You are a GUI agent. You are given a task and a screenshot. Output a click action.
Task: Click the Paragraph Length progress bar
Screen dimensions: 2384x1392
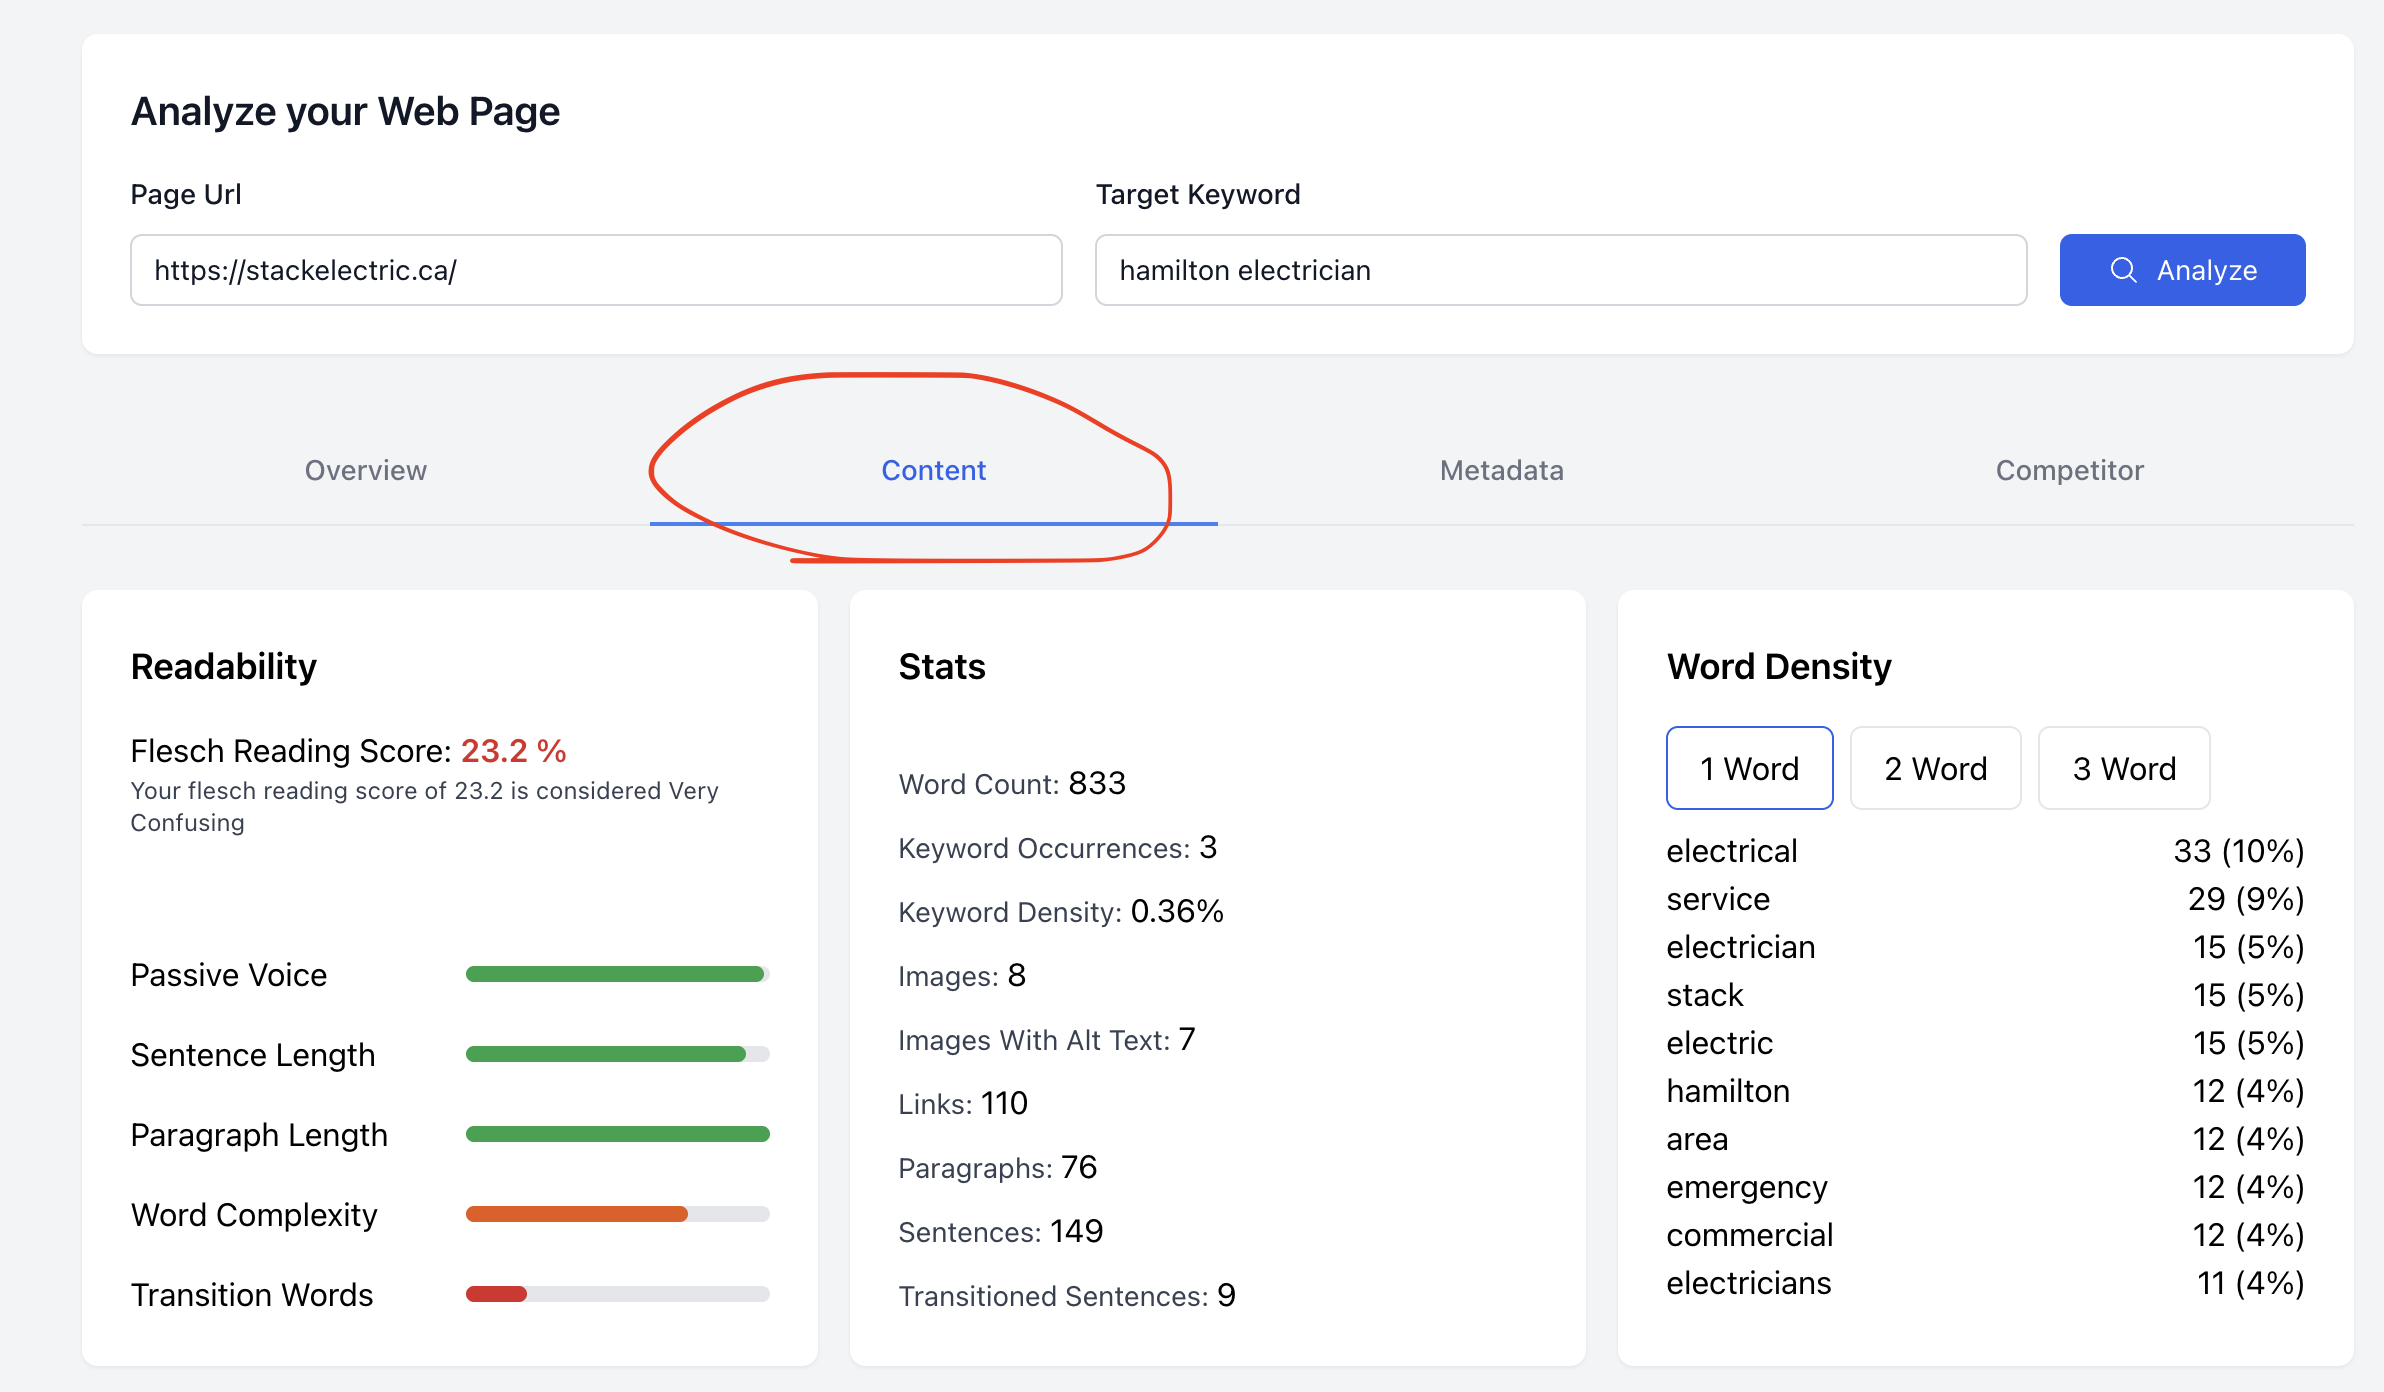click(618, 1134)
